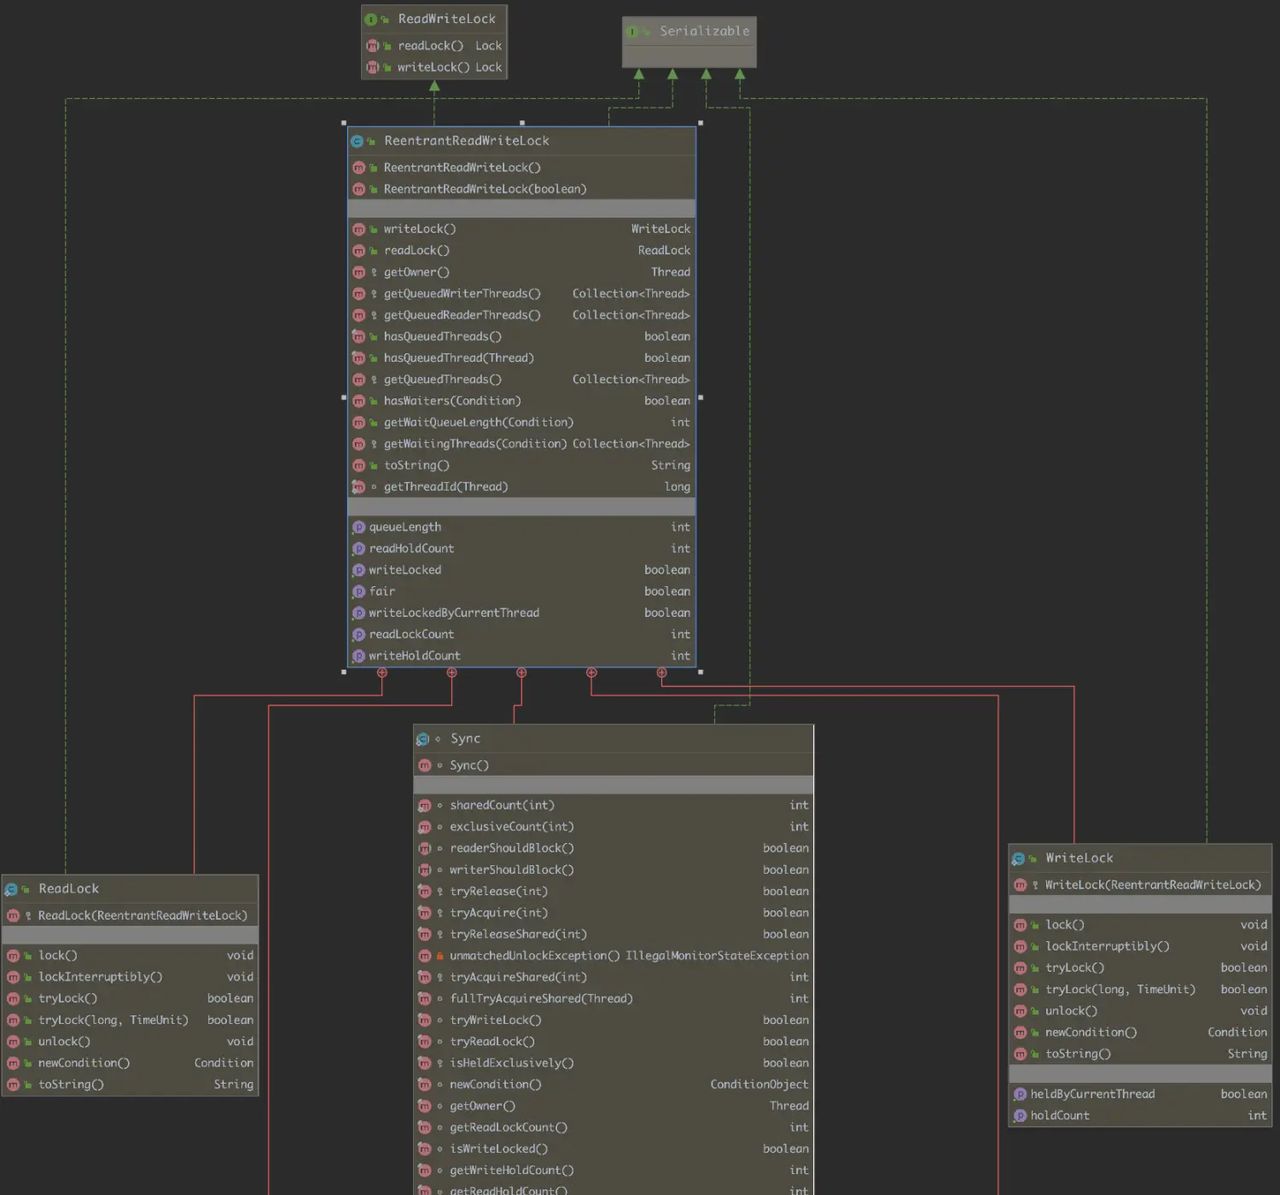
Task: Select newCondition() in the WriteLock node
Action: pos(1091,1033)
